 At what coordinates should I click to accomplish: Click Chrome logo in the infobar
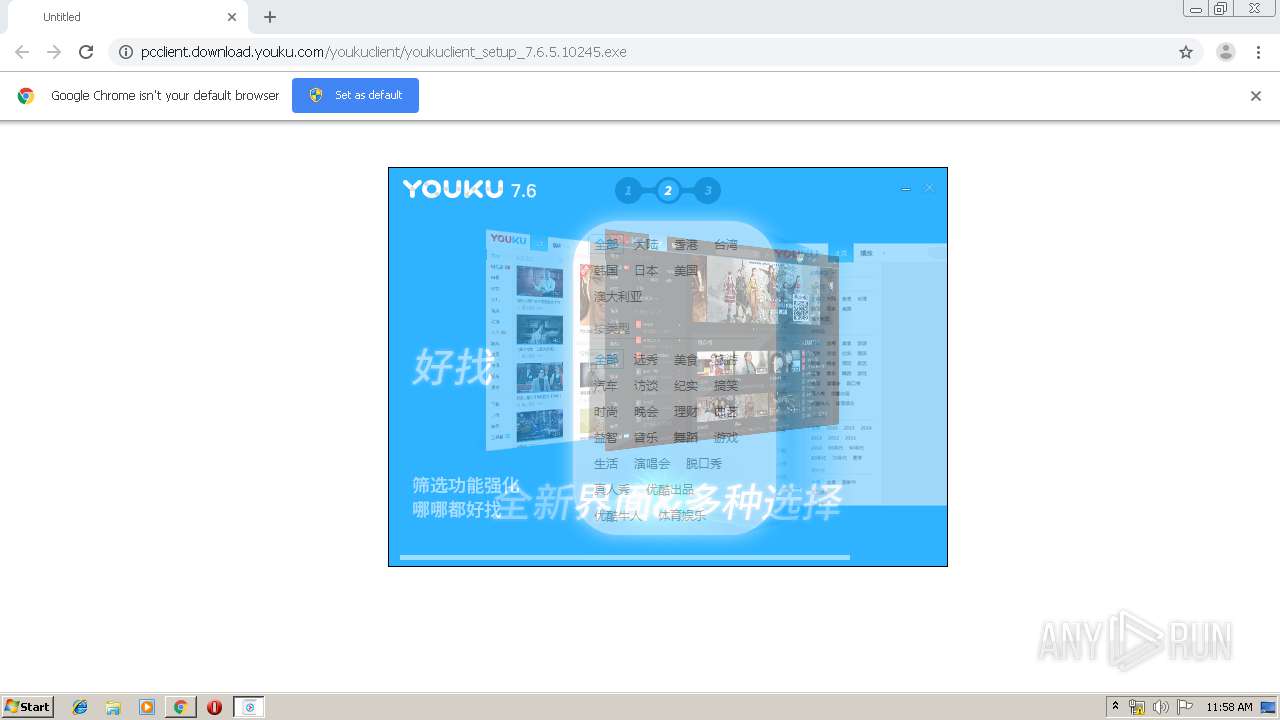26,96
